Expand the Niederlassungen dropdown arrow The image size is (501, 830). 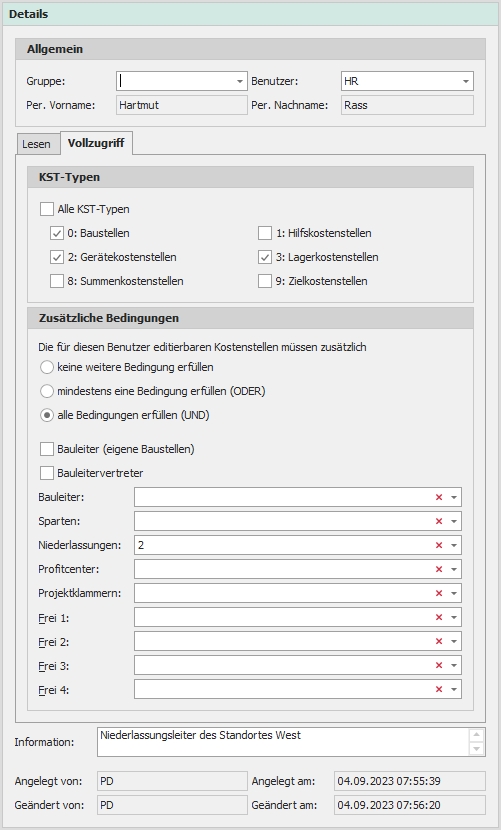tap(454, 545)
